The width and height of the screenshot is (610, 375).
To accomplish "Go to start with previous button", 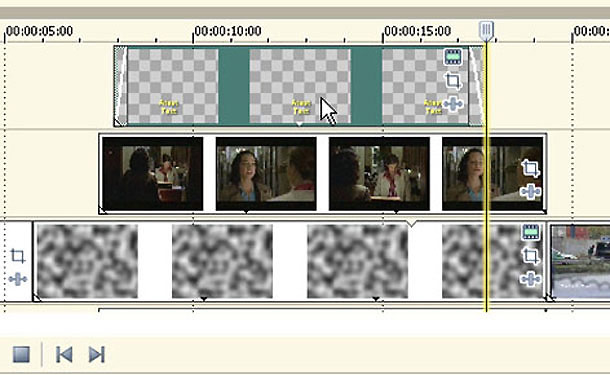I will [64, 354].
